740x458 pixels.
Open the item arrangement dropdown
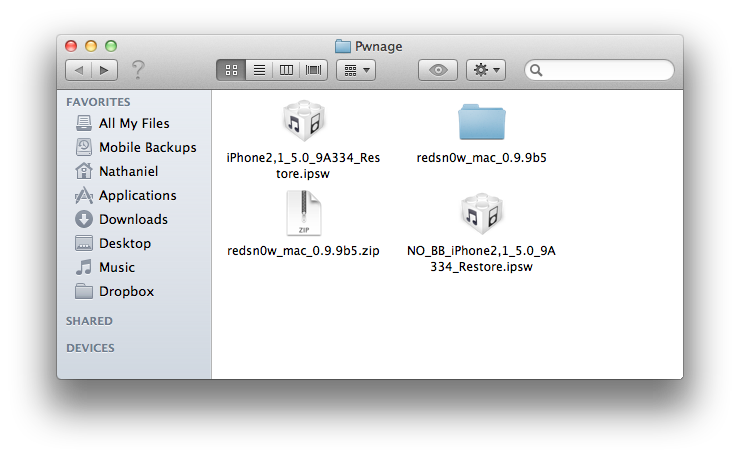(356, 70)
